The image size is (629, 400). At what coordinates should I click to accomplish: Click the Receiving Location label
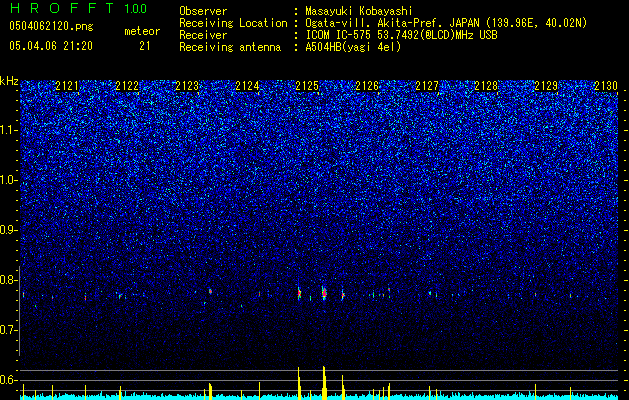coord(233,23)
